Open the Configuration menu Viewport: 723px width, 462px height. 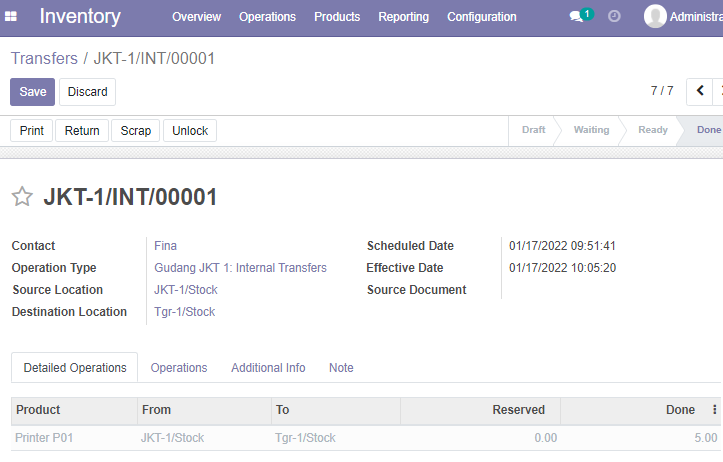pos(482,17)
